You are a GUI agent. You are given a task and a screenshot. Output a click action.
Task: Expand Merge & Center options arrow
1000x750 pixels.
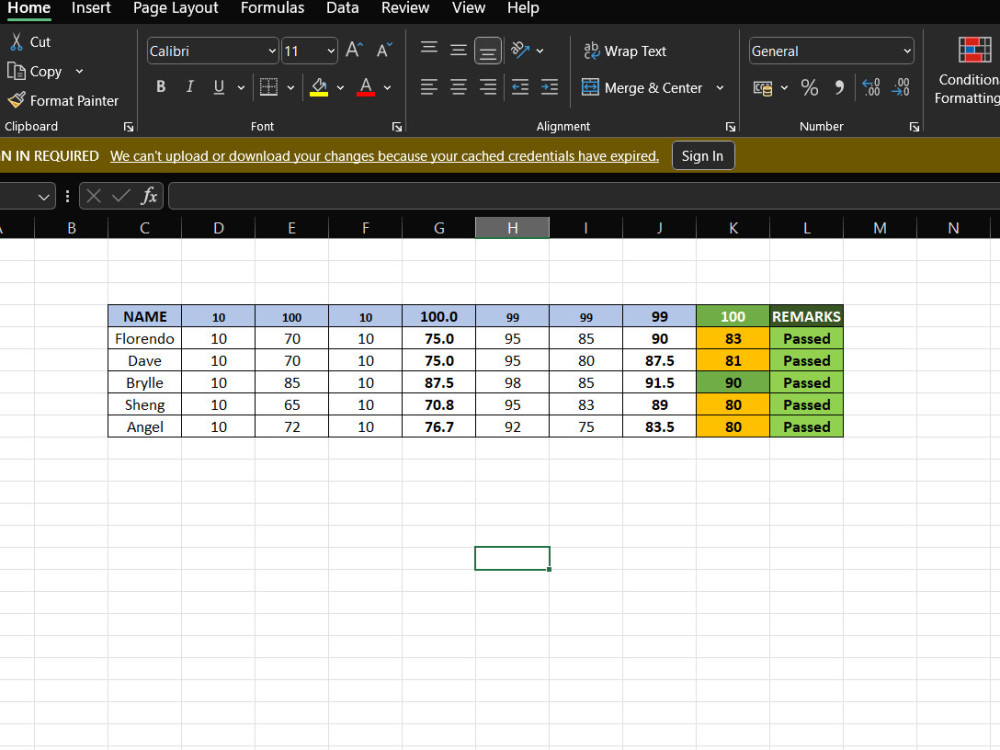pos(720,87)
